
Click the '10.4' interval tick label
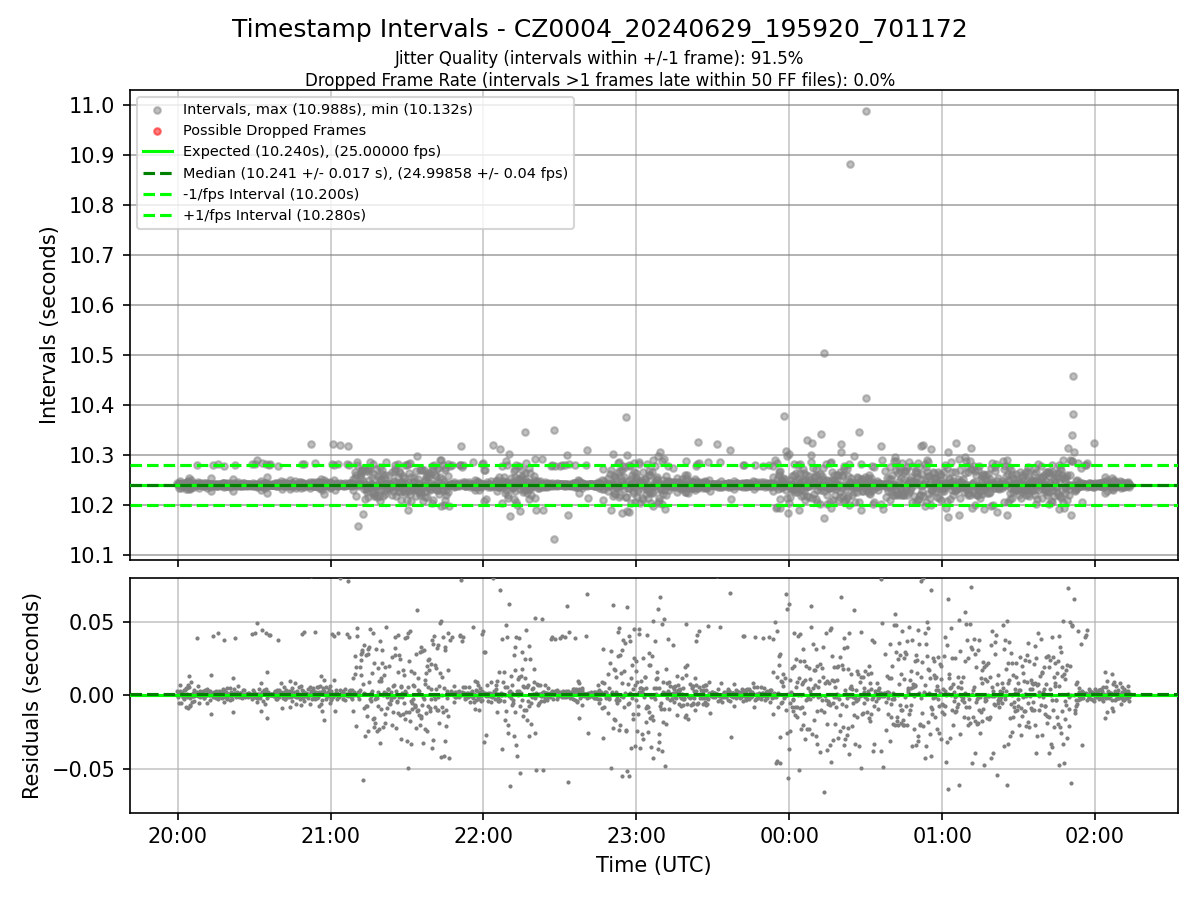94,405
